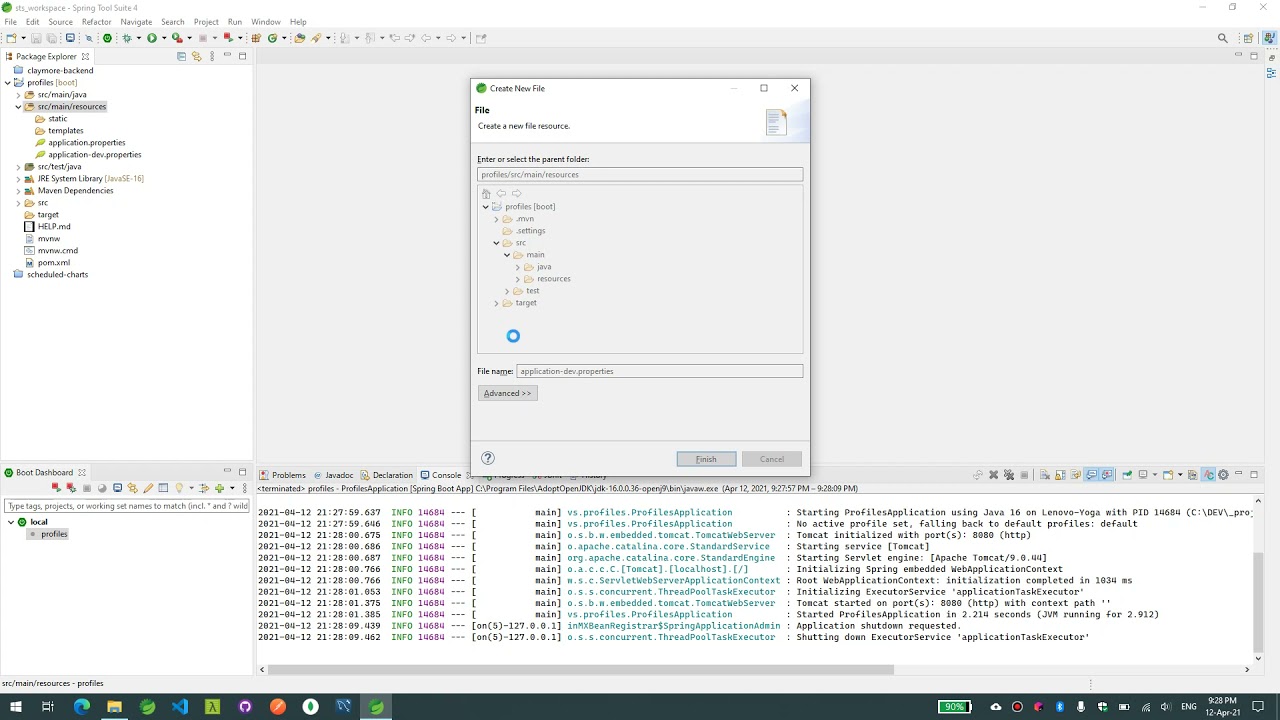Click Collapse All in Package Explorer

[x=181, y=56]
